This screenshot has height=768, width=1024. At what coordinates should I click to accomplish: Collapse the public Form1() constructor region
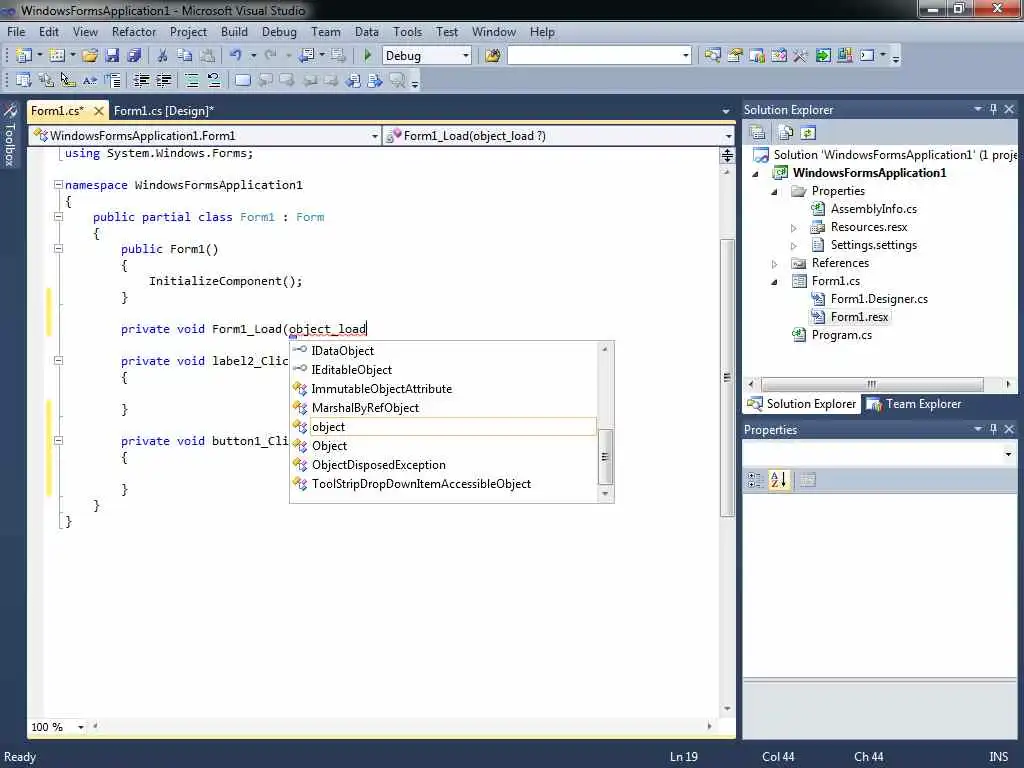(58, 249)
